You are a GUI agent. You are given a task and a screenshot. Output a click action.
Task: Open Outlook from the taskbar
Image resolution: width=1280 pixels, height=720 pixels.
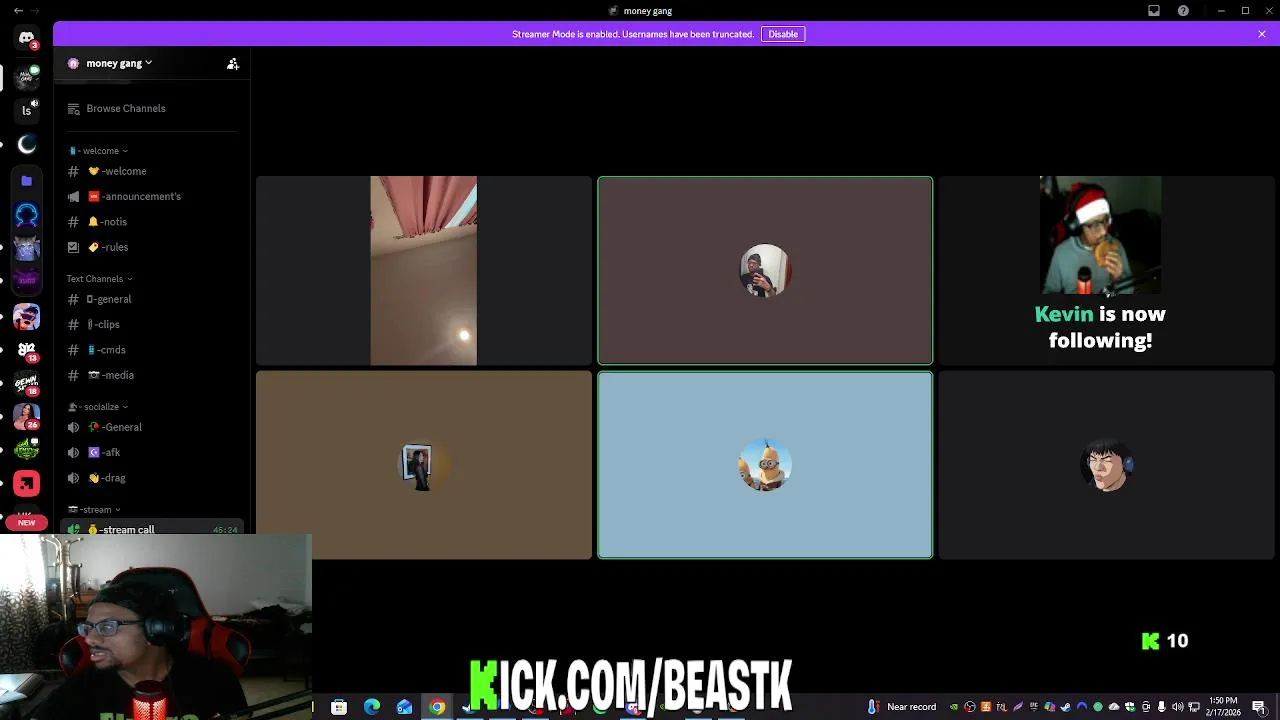tap(405, 707)
